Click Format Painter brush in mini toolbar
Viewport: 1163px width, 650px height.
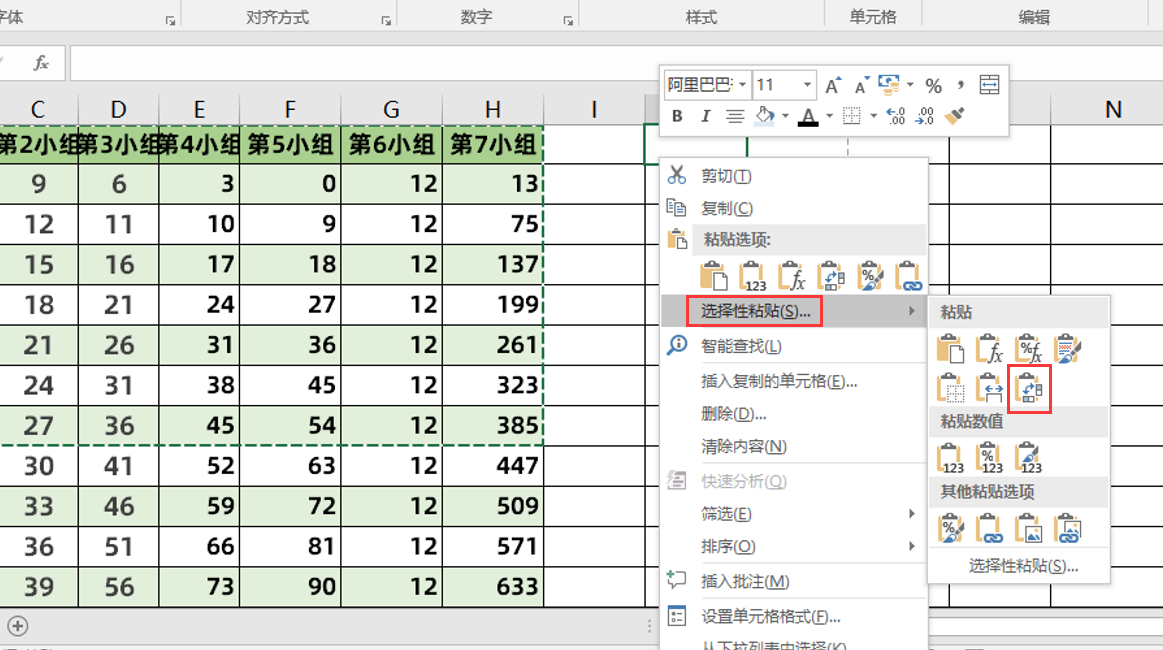pyautogui.click(x=955, y=116)
